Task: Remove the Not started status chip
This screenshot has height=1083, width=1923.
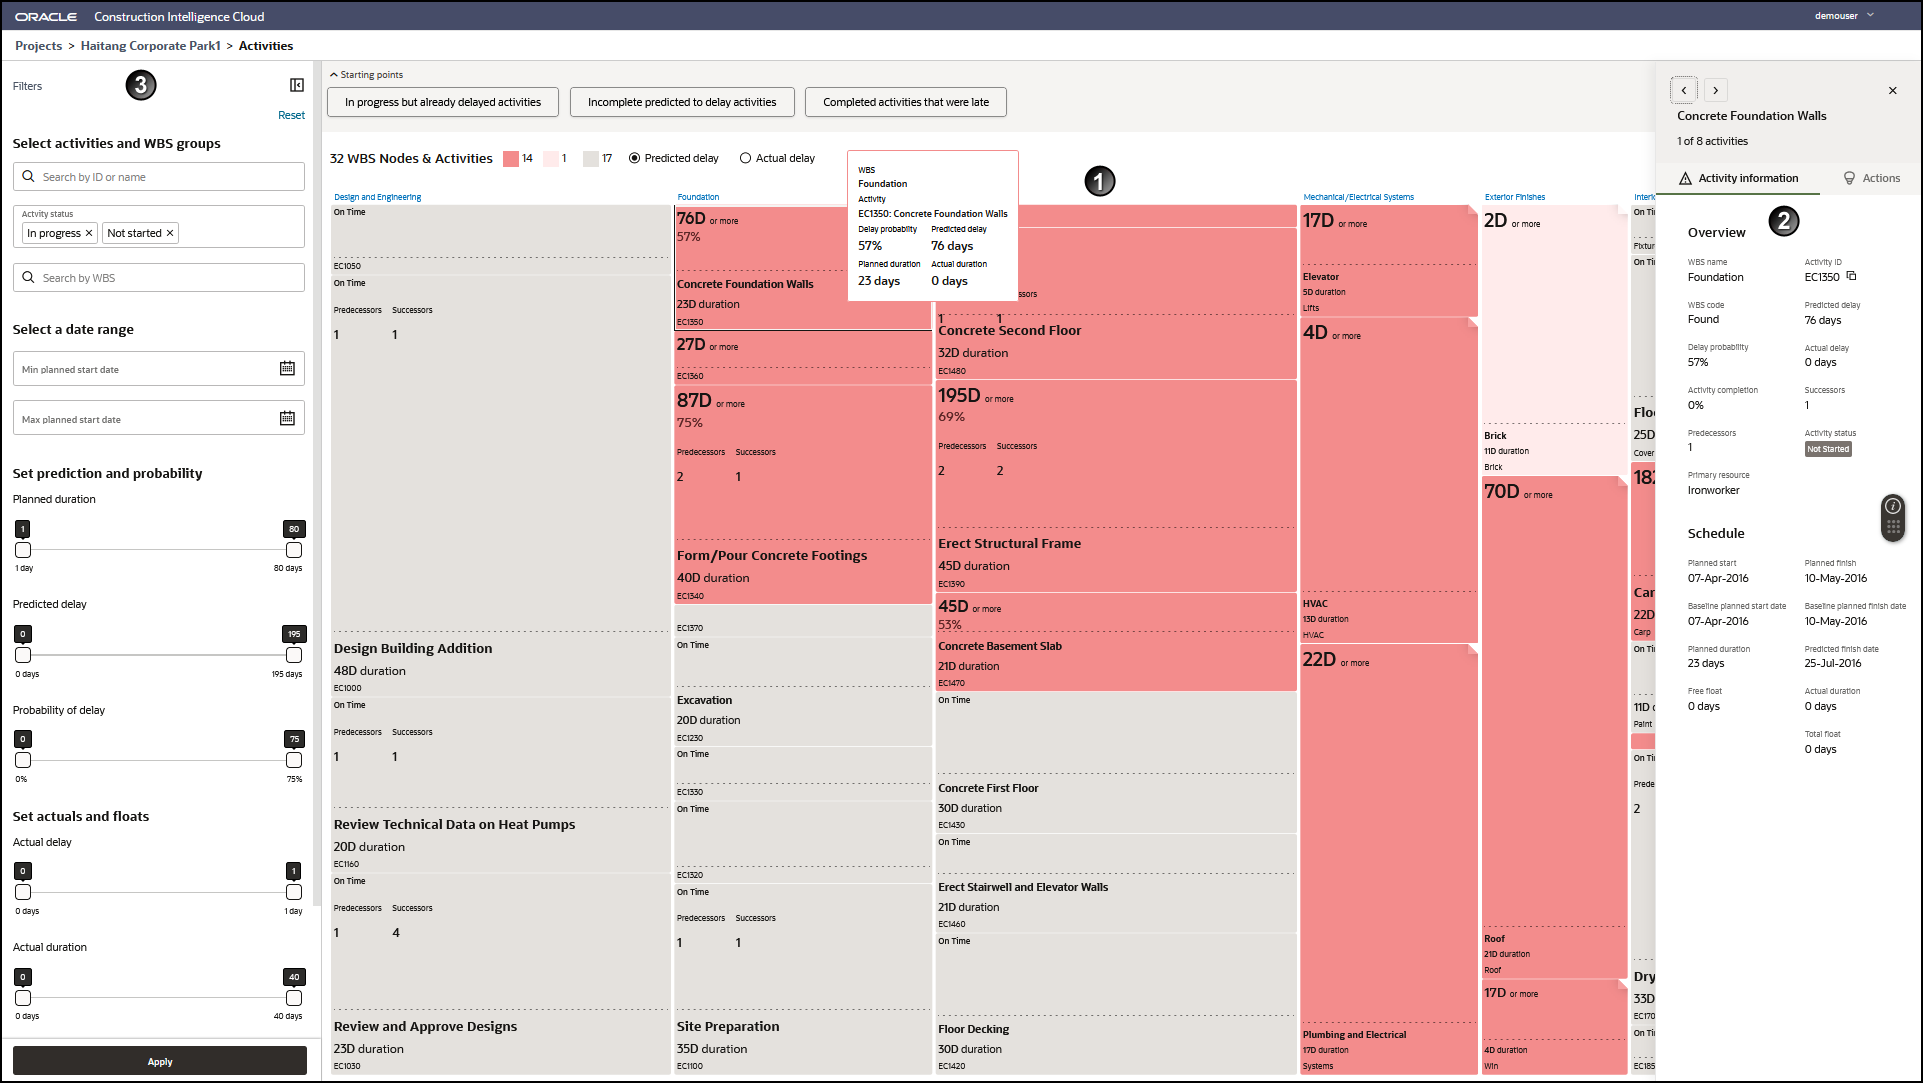Action: [x=170, y=233]
